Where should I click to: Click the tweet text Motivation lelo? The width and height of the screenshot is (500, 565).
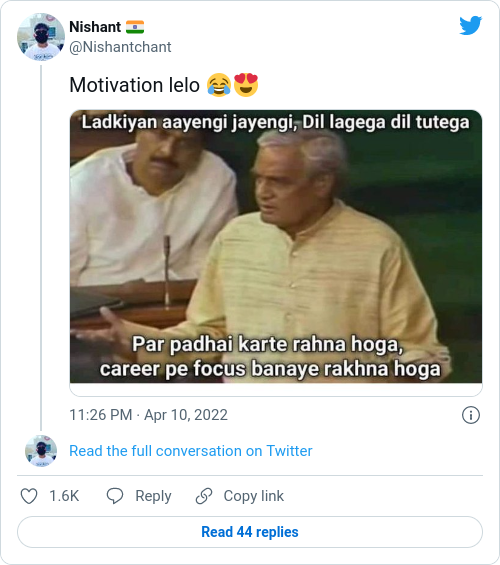click(x=134, y=85)
